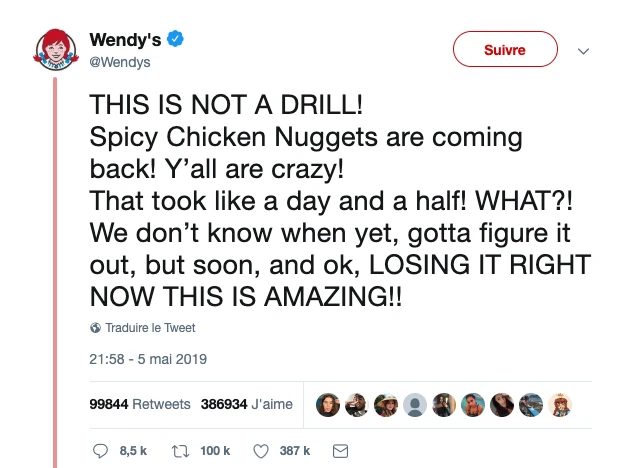Like the tweet with heart icon
The width and height of the screenshot is (627, 468).
(261, 451)
